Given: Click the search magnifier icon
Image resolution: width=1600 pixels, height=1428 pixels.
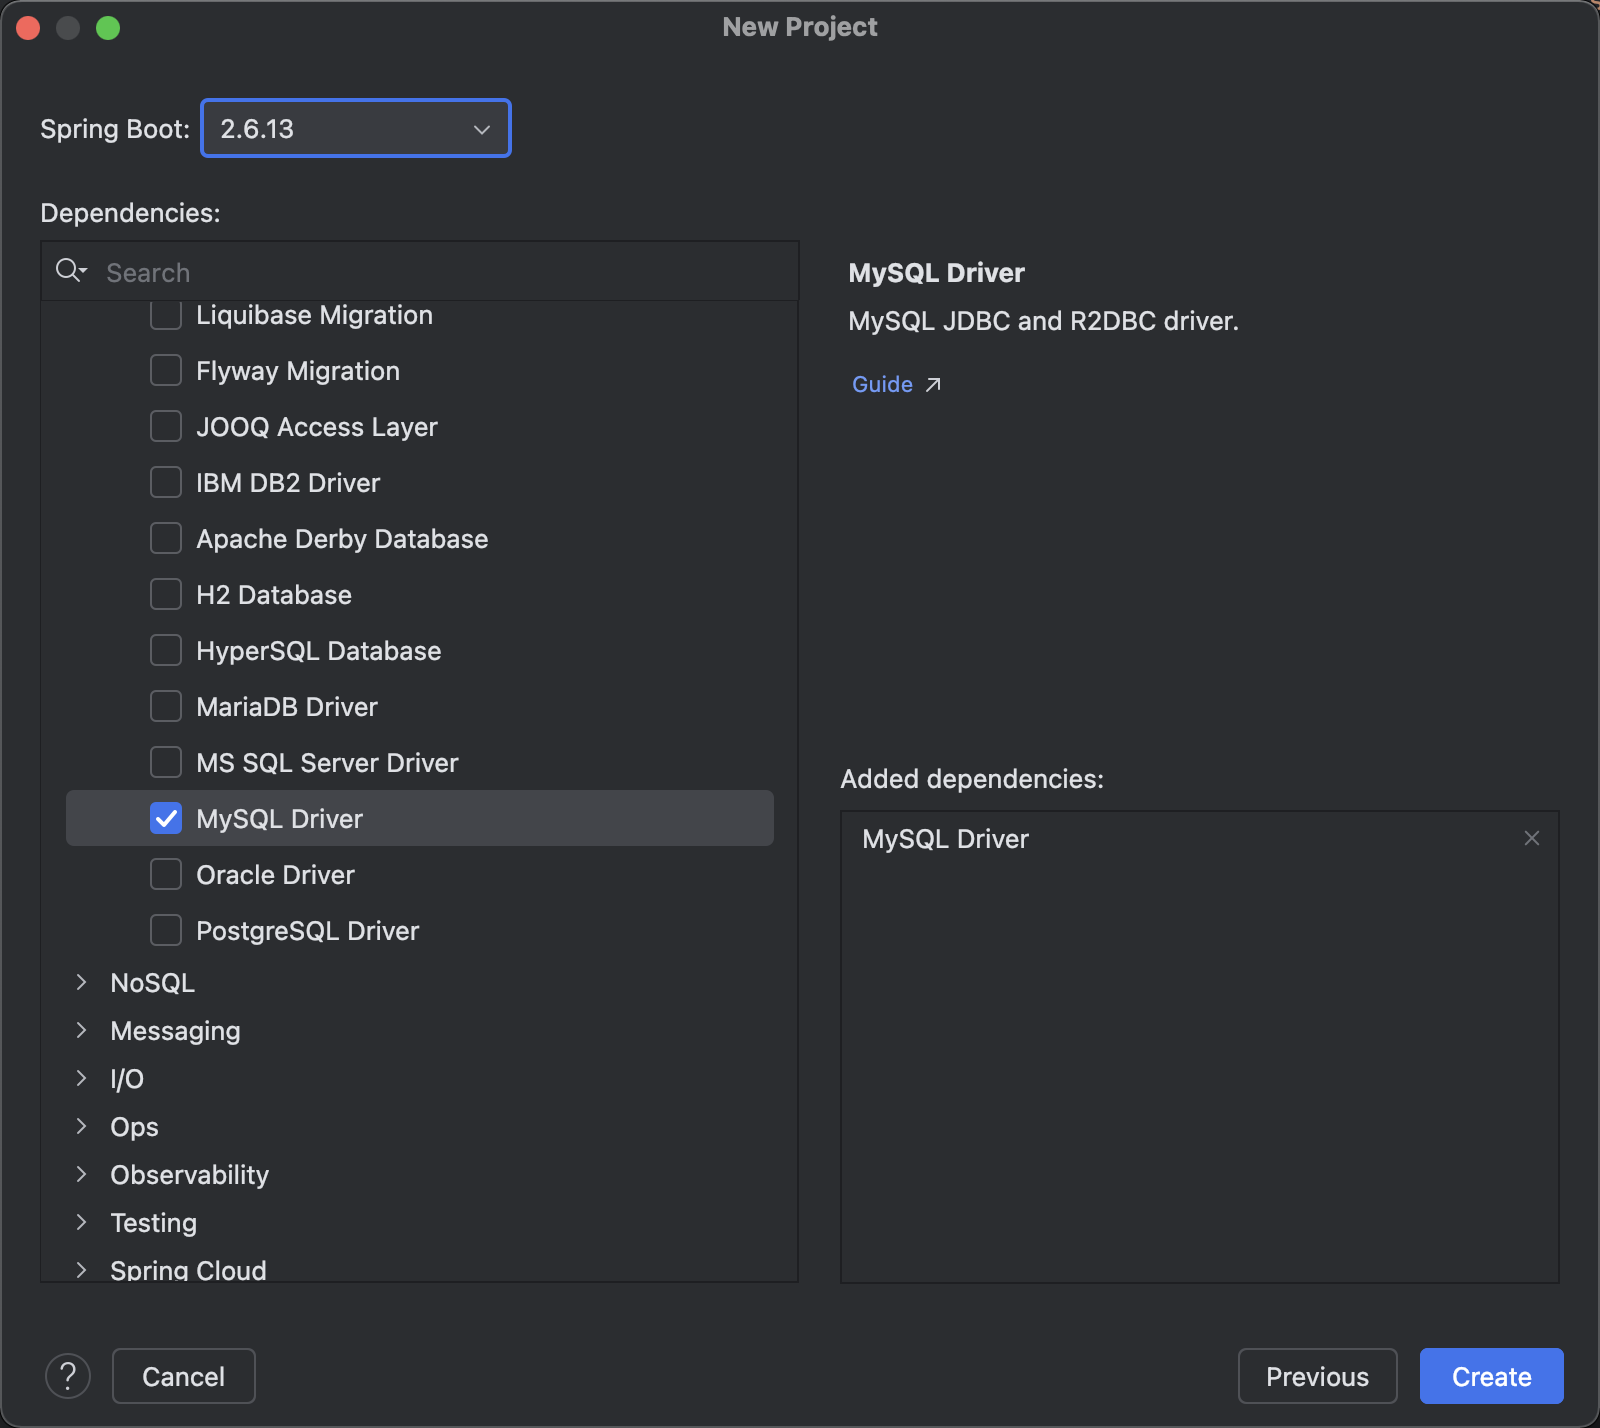Looking at the screenshot, I should [x=71, y=271].
